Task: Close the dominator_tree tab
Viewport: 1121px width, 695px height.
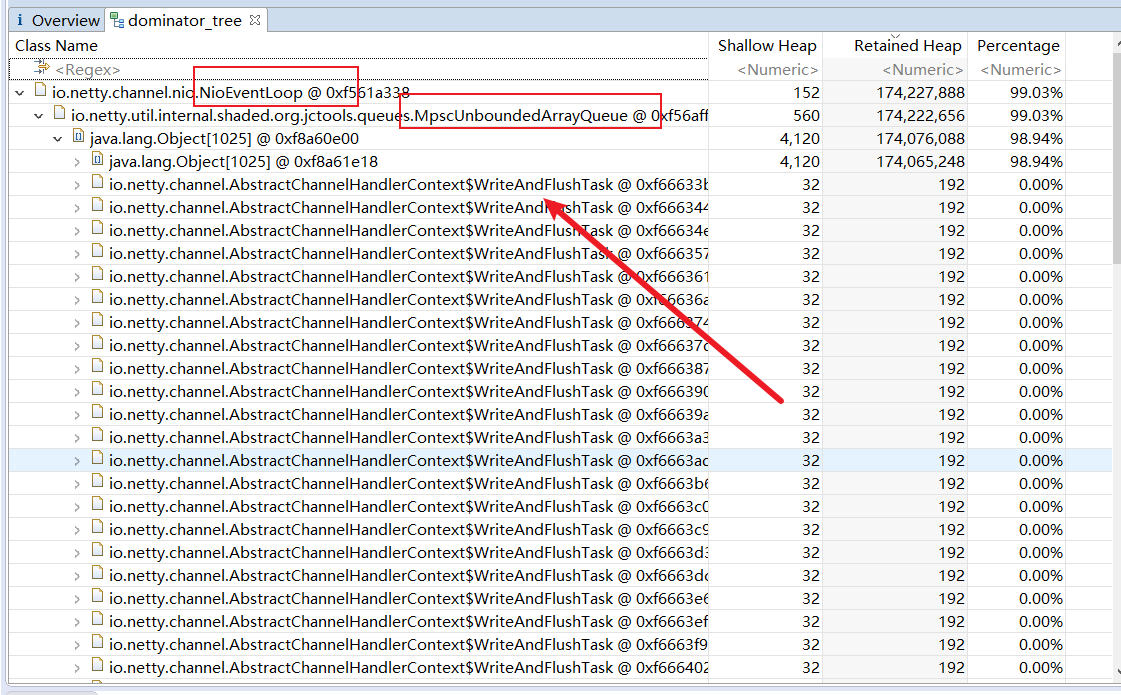Action: pos(254,20)
